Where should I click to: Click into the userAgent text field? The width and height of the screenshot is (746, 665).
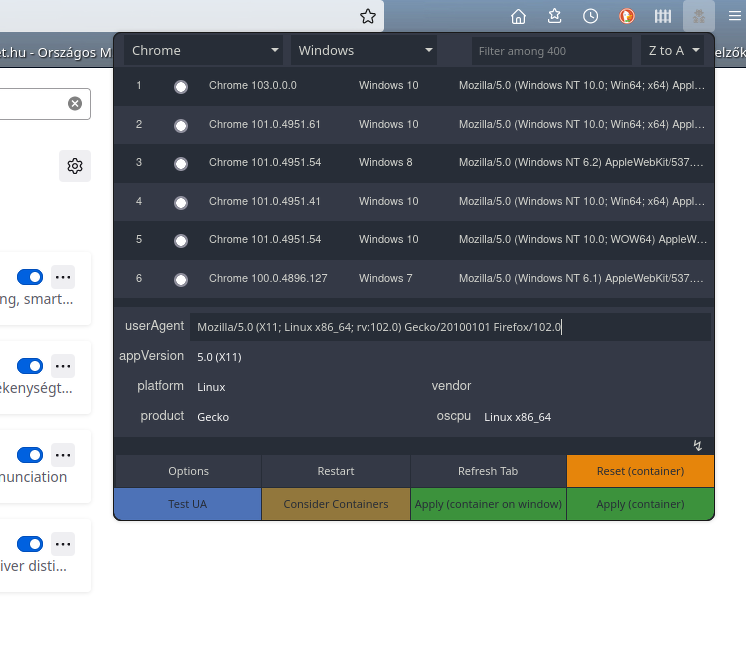[450, 327]
